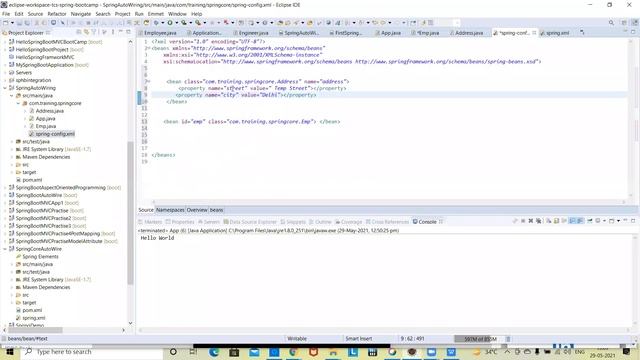This screenshot has width=640, height=360.
Task: Switch to the beans editor tab
Action: [216, 210]
